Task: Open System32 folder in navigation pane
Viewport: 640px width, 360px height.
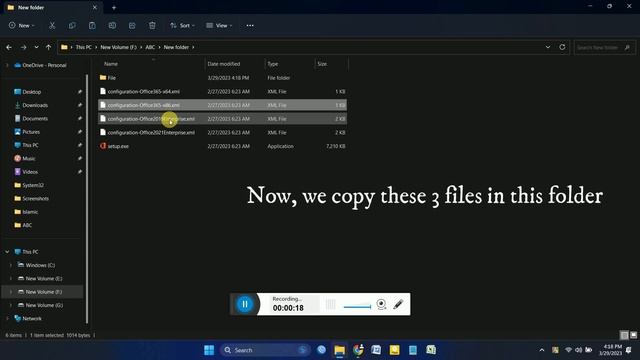Action: click(x=33, y=185)
